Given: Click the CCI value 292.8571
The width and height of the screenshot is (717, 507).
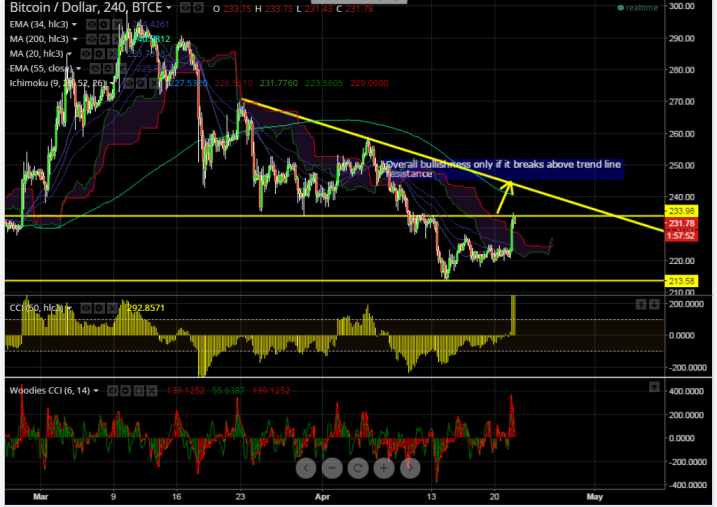Looking at the screenshot, I should click(x=145, y=308).
